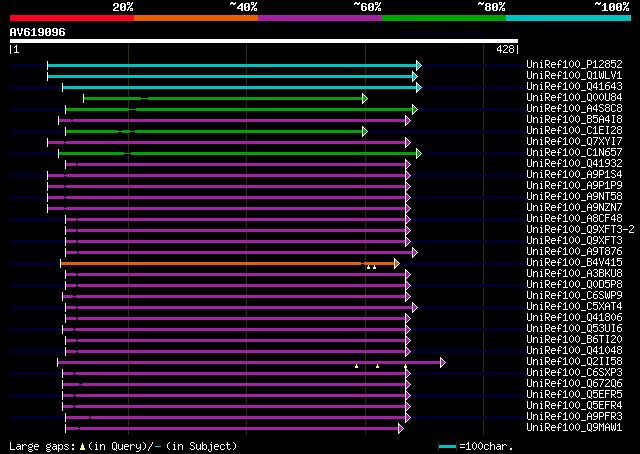Select the UniRef100_Q7XYI7 label
Image resolution: width=640 pixels, height=454 pixels.
coord(574,141)
